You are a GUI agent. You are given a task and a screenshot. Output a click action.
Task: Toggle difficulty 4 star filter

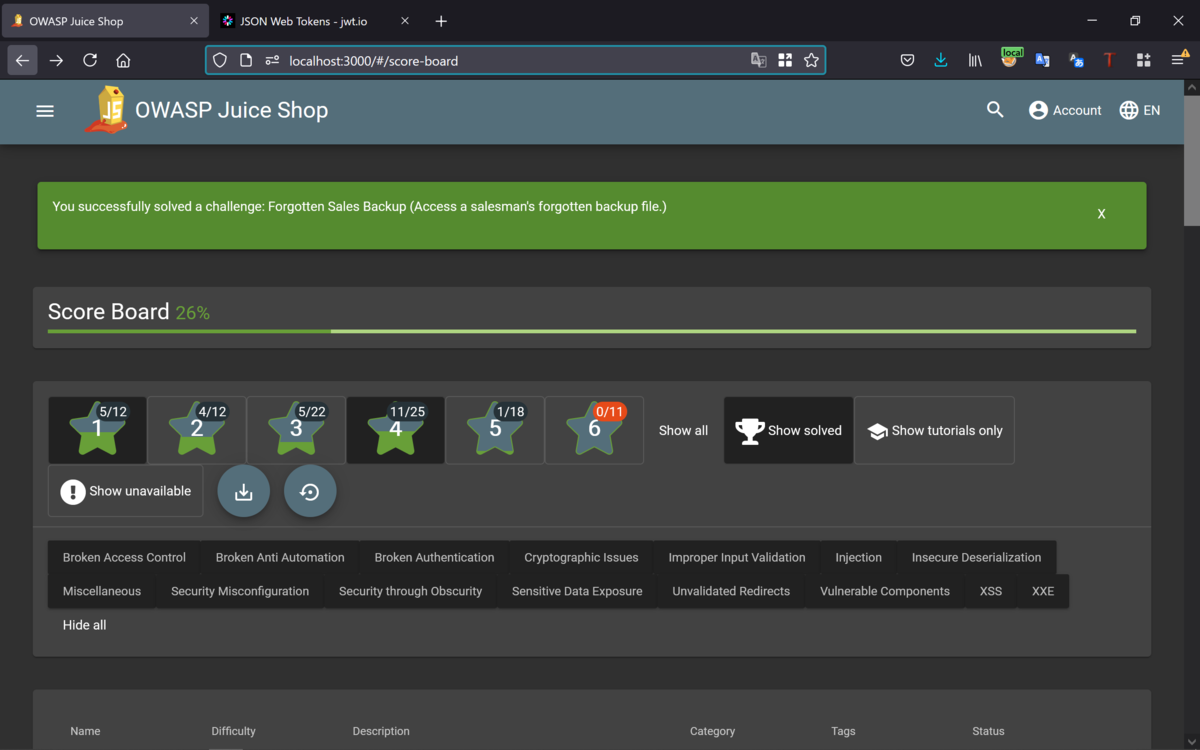click(395, 430)
